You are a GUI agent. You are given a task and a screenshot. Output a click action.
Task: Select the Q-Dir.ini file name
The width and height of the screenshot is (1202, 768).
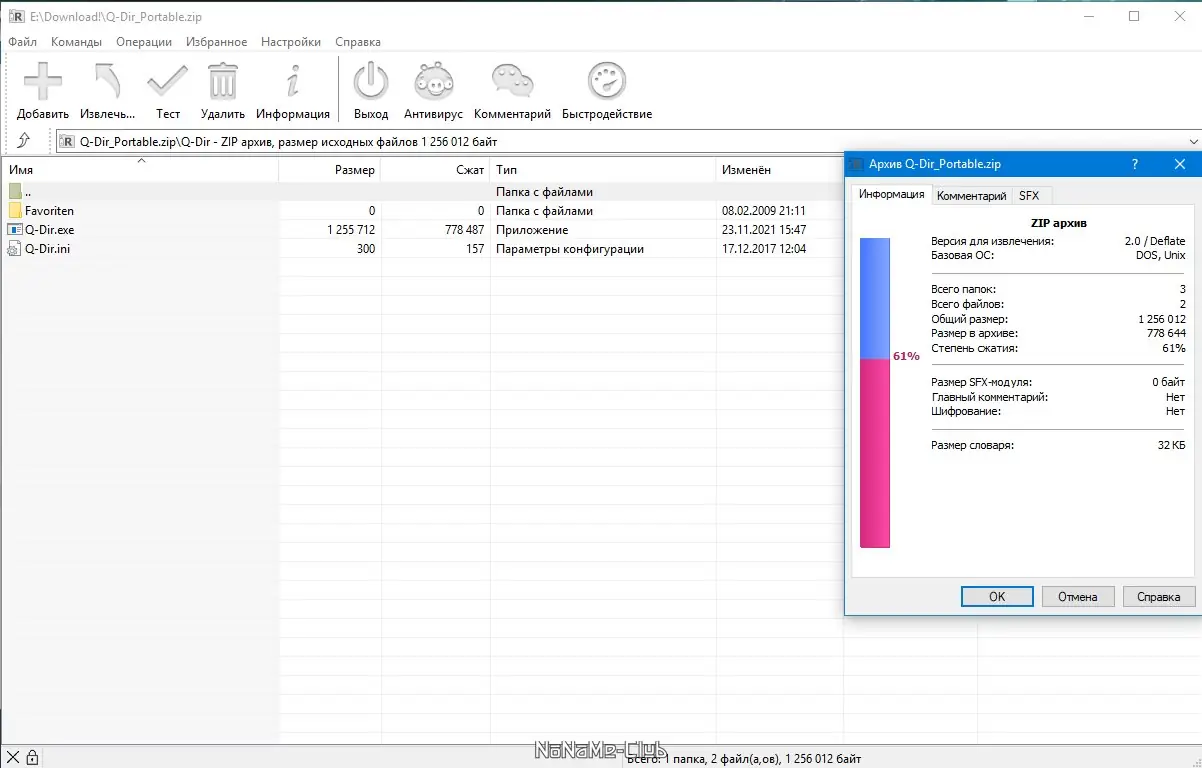click(47, 249)
